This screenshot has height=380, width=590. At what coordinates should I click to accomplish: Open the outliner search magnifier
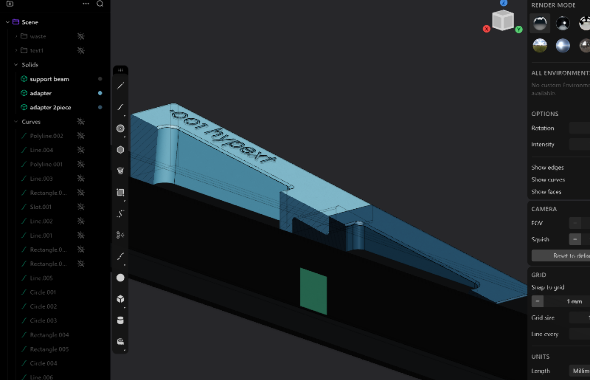(100, 4)
